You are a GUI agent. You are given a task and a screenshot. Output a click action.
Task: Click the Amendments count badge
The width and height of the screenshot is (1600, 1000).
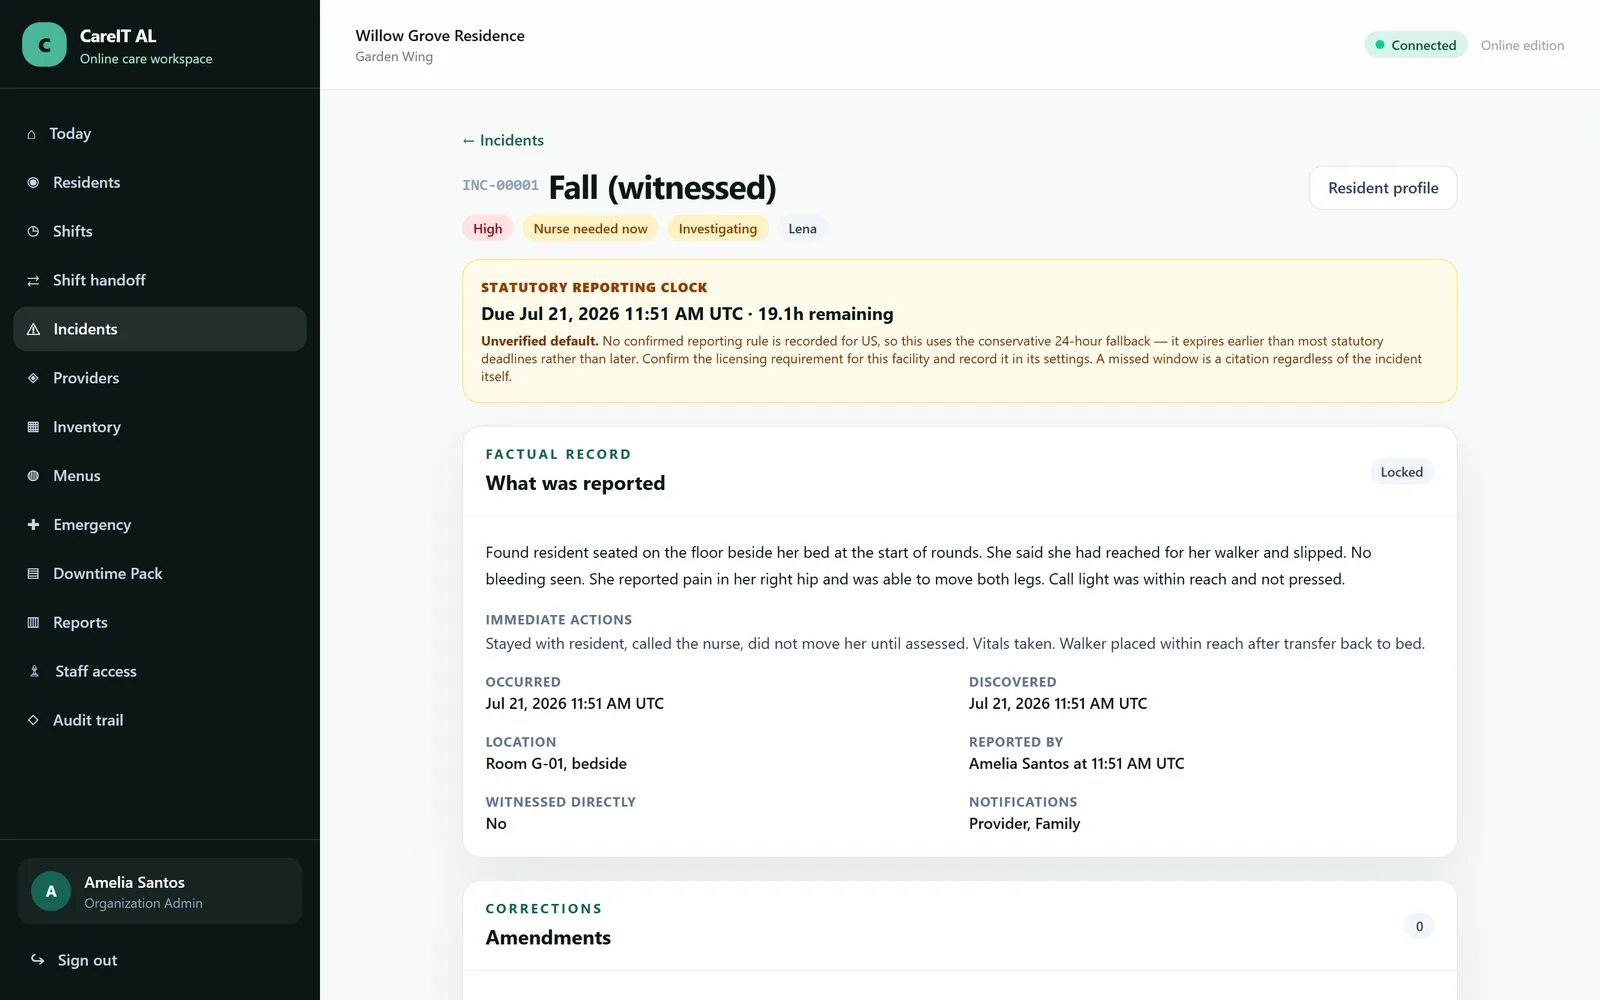[1419, 926]
